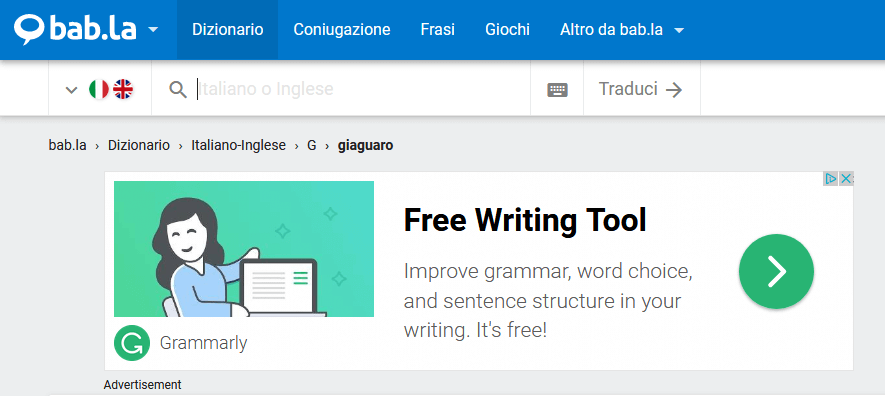The width and height of the screenshot is (885, 396).
Task: Click the ad description about grammar improvement
Action: pyautogui.click(x=548, y=301)
